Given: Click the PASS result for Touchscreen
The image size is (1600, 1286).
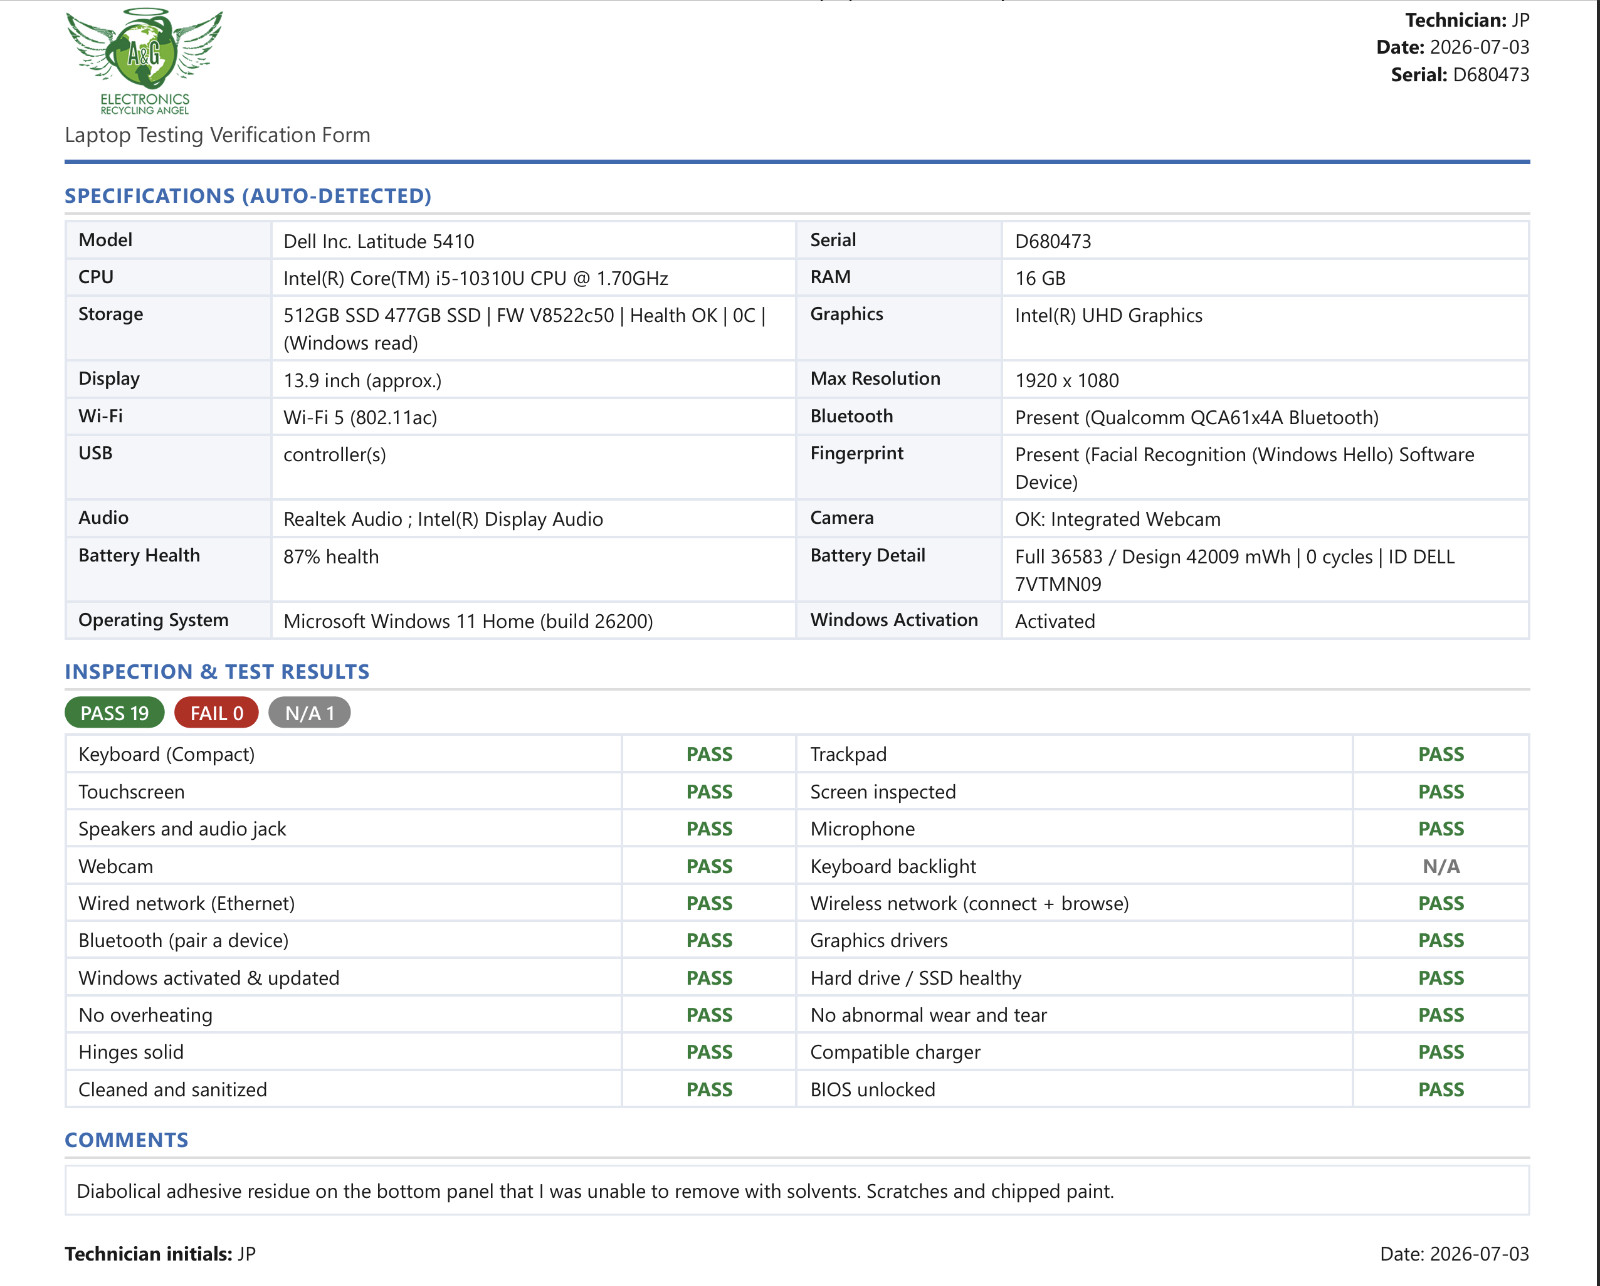Looking at the screenshot, I should click(x=709, y=792).
